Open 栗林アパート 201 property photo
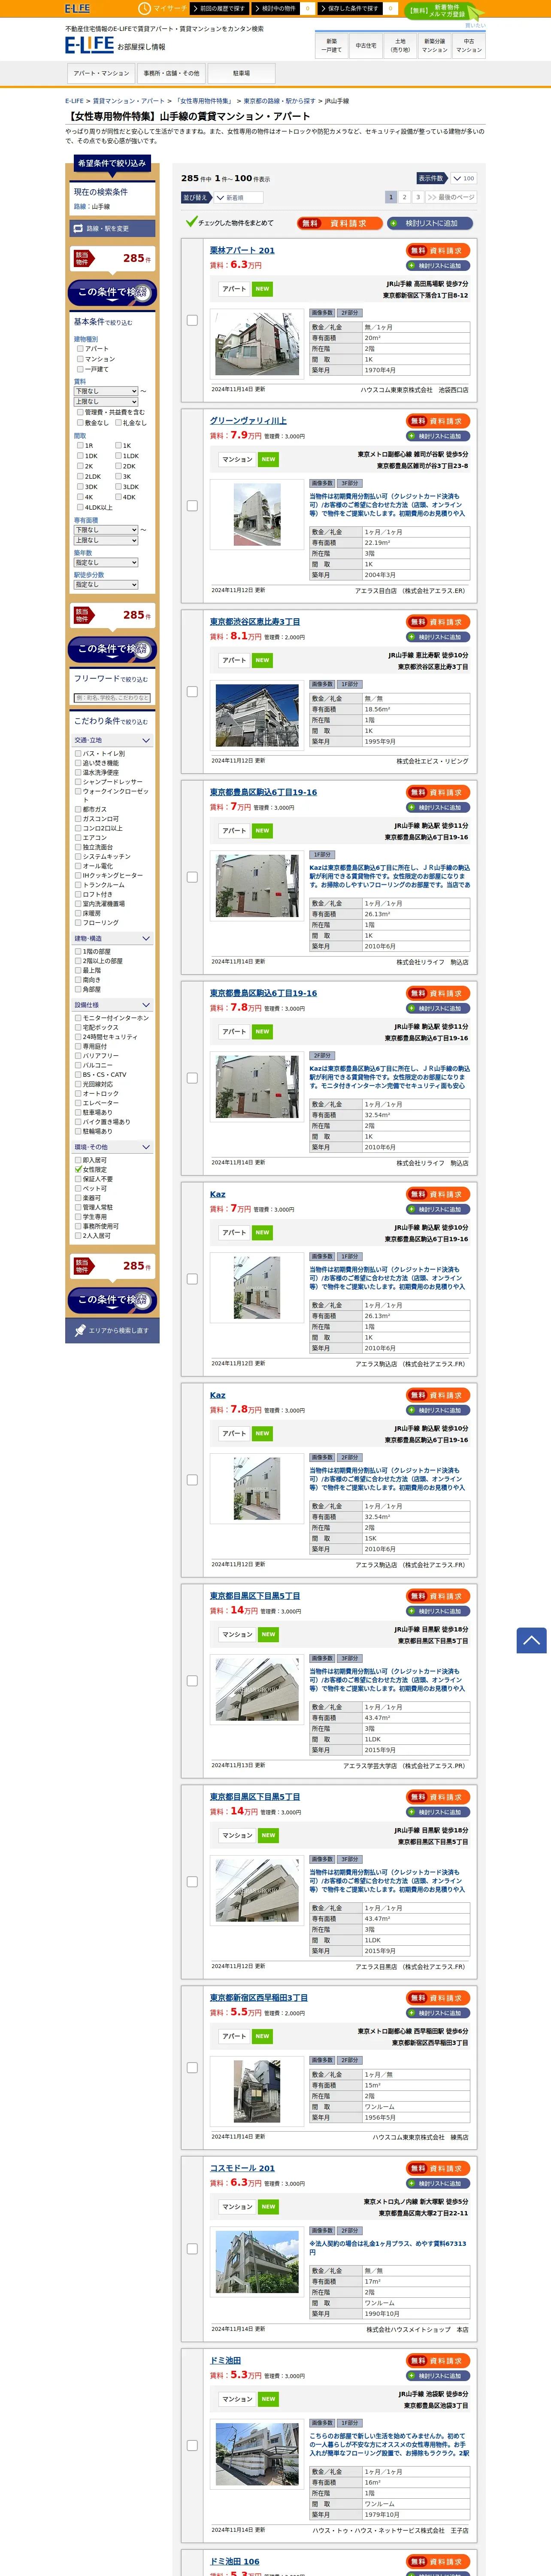Screen dimensions: 551x2576 click(x=257, y=343)
